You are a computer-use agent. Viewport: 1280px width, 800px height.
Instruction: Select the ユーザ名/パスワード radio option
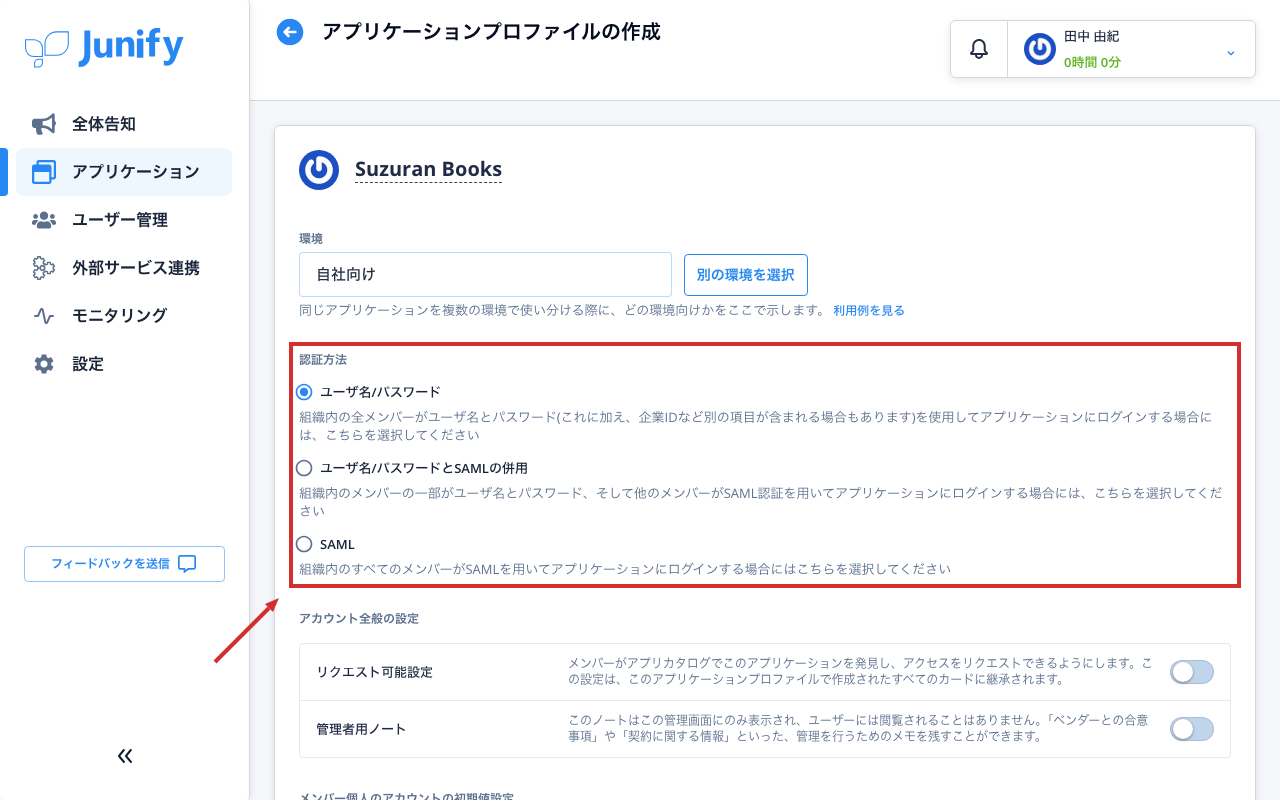click(x=304, y=391)
